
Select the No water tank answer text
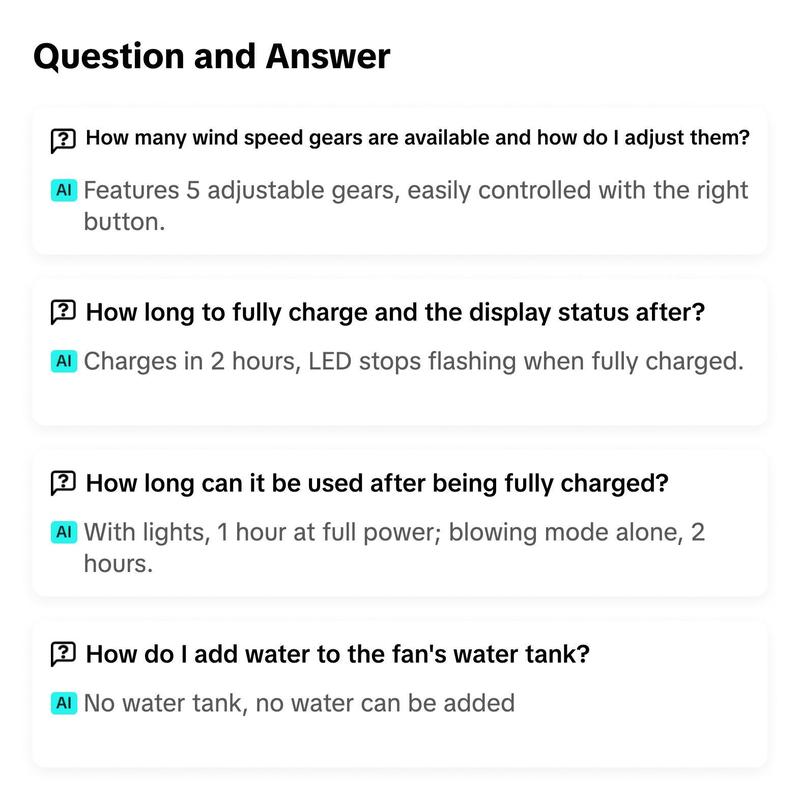coord(299,703)
